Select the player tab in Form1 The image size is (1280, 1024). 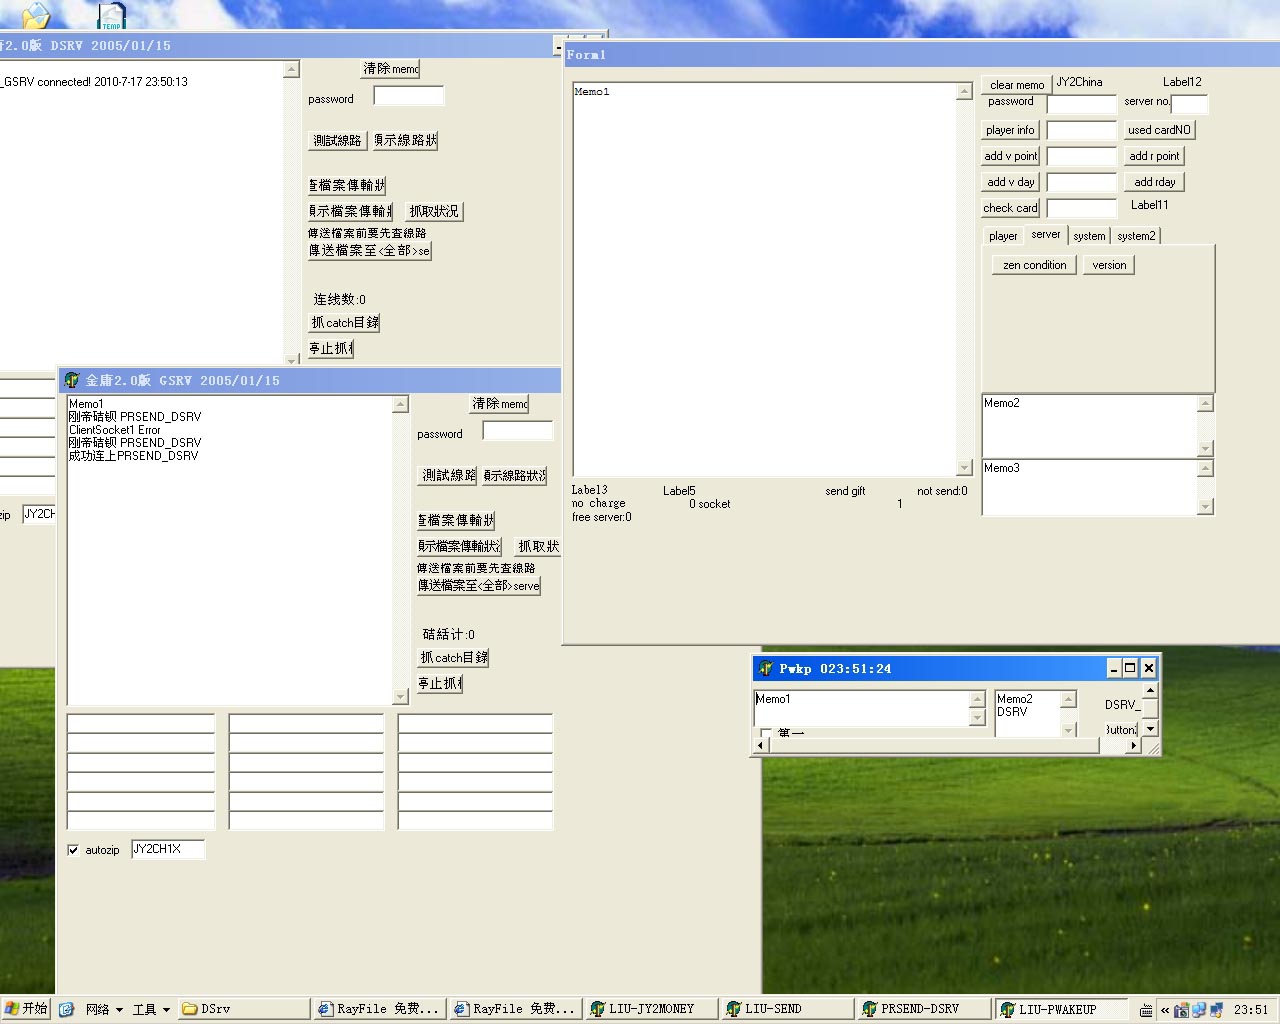point(1003,236)
